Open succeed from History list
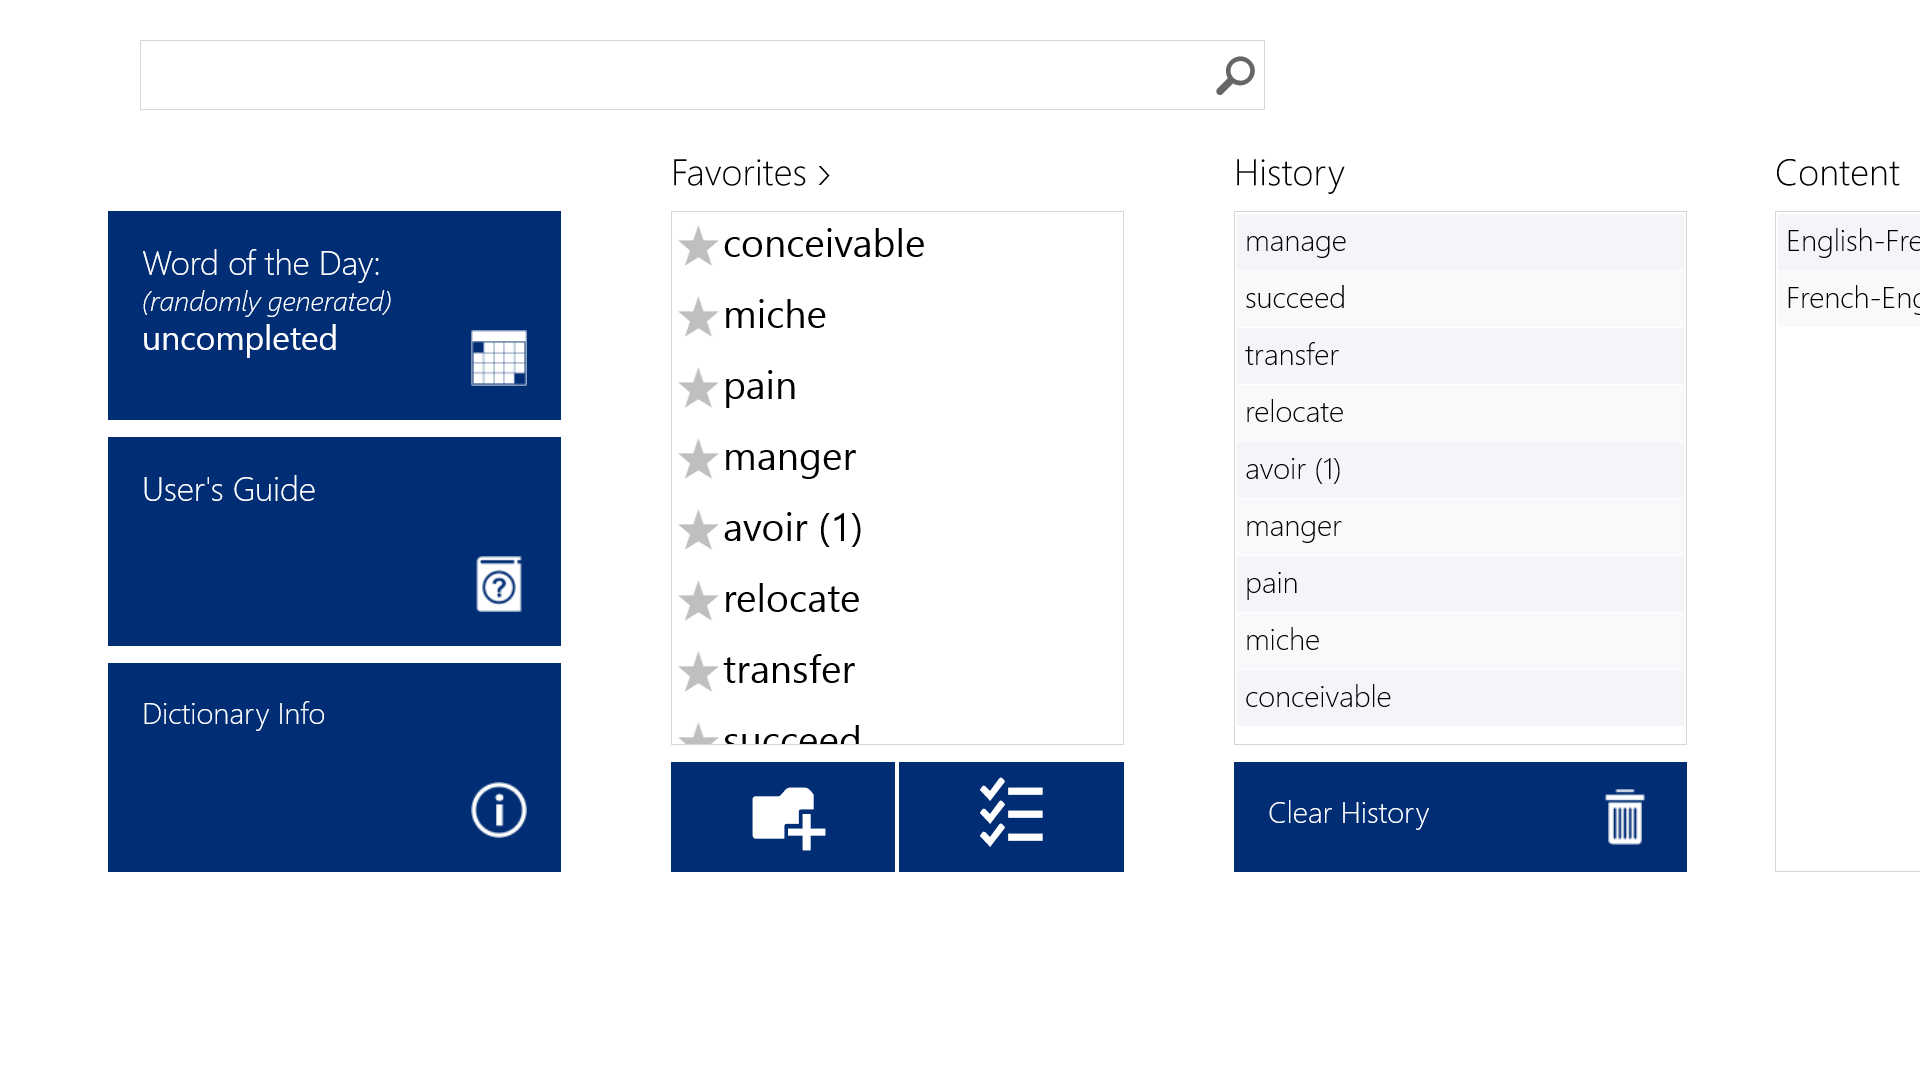This screenshot has height=1080, width=1920. pyautogui.click(x=1295, y=298)
